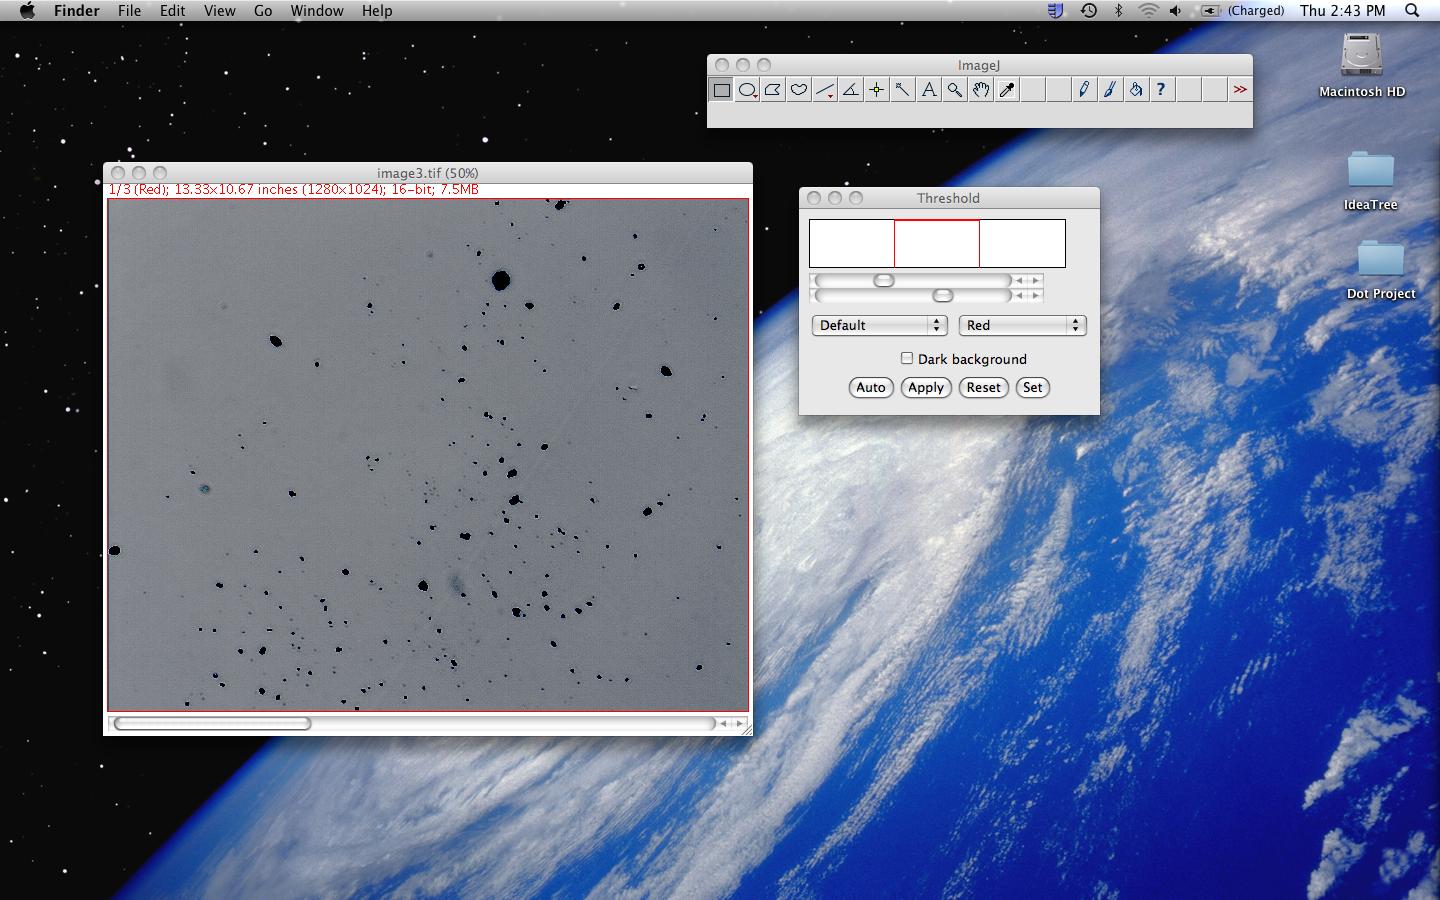
Task: Click the image3.tif channel scrollbar thumb
Action: tap(212, 723)
